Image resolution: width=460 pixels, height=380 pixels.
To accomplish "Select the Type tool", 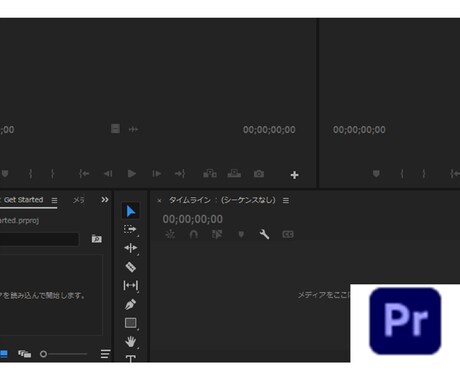I will tap(130, 358).
